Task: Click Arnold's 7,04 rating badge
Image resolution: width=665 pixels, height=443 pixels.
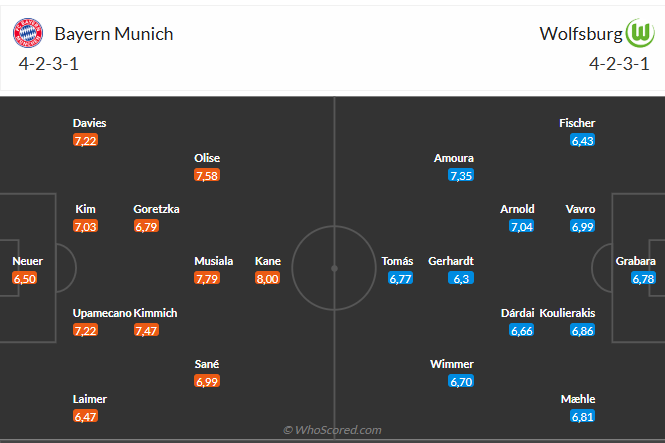Action: pos(522,227)
